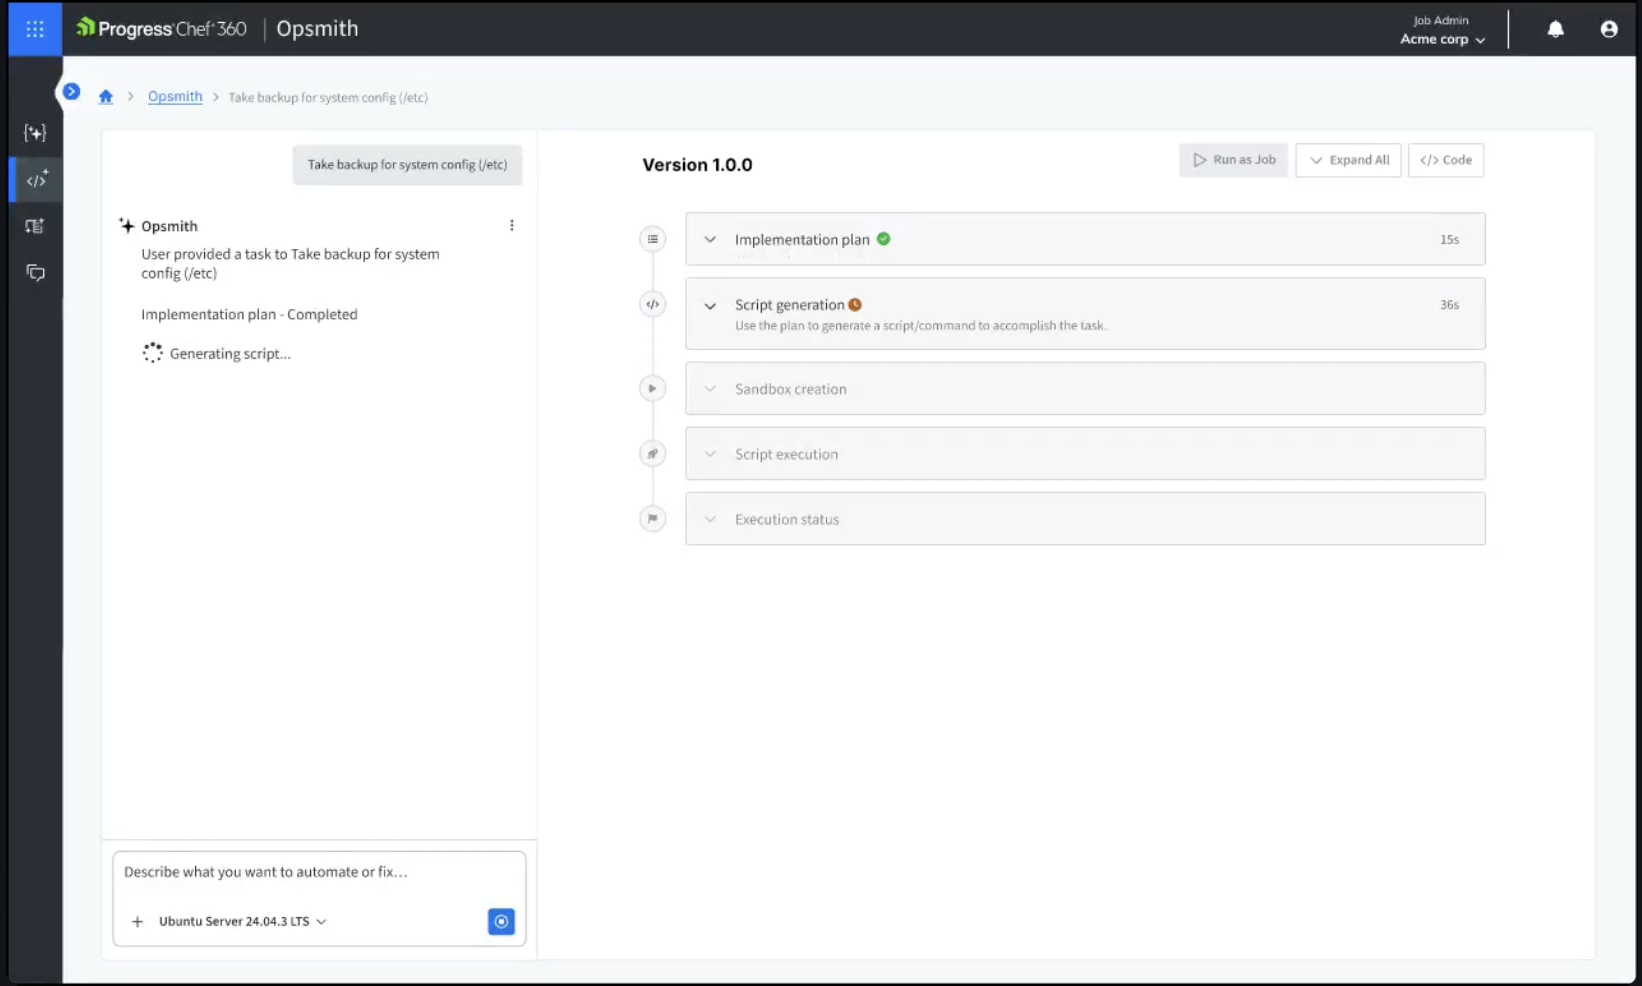Click the 36s duration on Script generation

pos(1449,305)
